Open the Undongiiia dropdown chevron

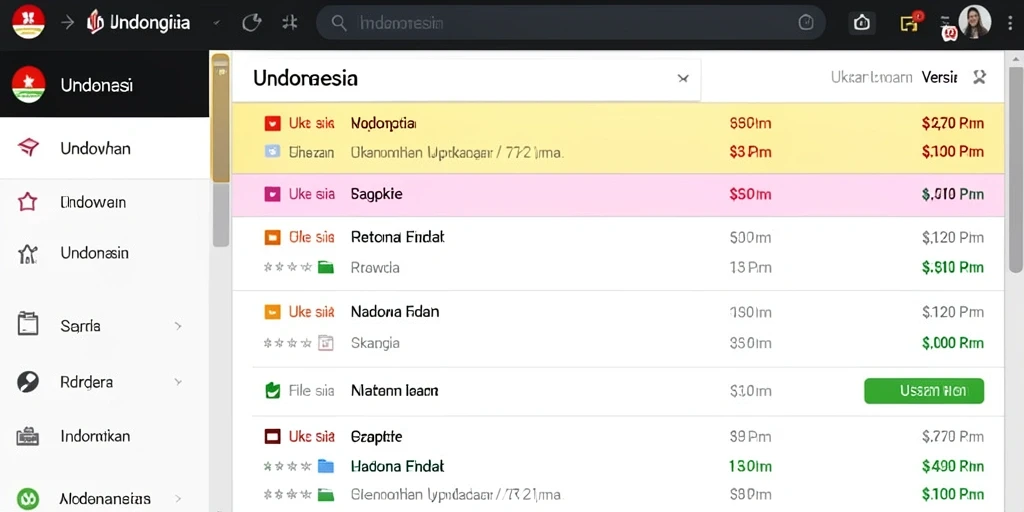click(216, 23)
